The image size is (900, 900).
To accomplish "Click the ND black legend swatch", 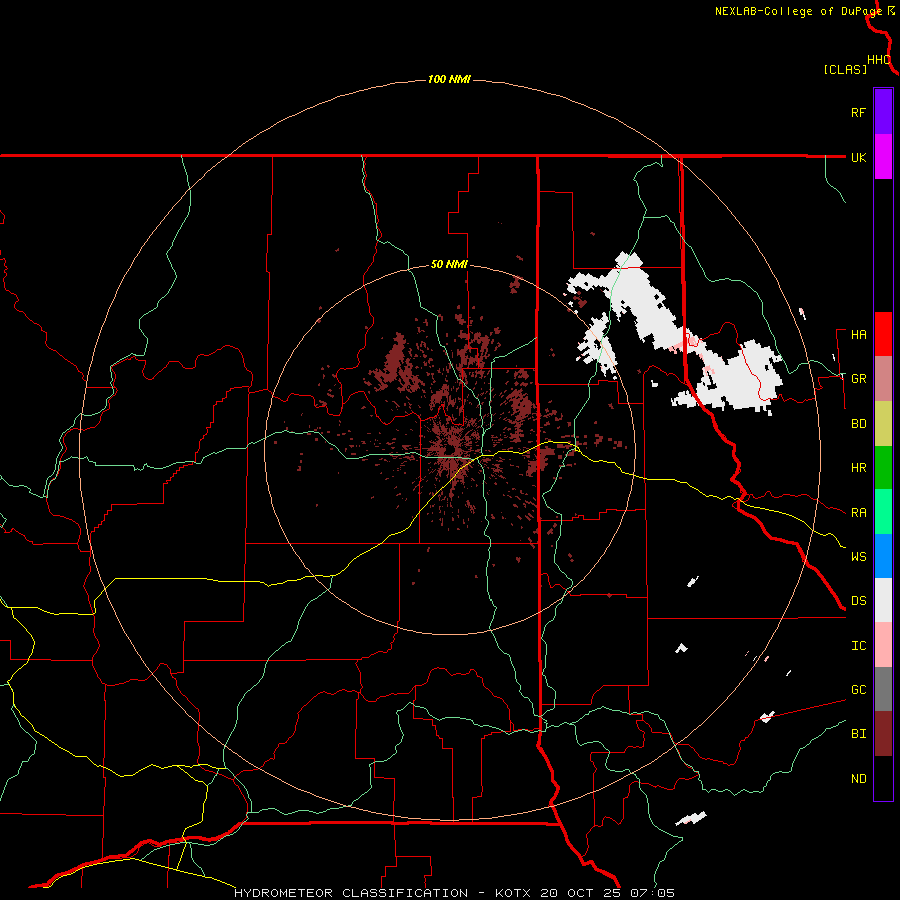I will [883, 778].
